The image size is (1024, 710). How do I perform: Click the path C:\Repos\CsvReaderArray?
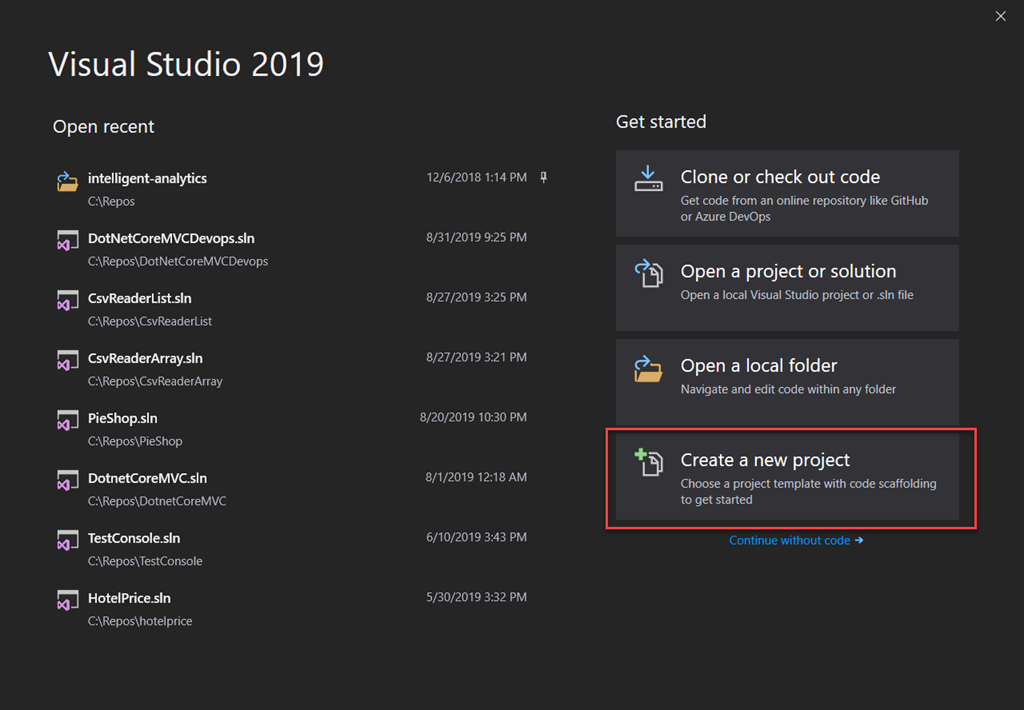click(155, 381)
